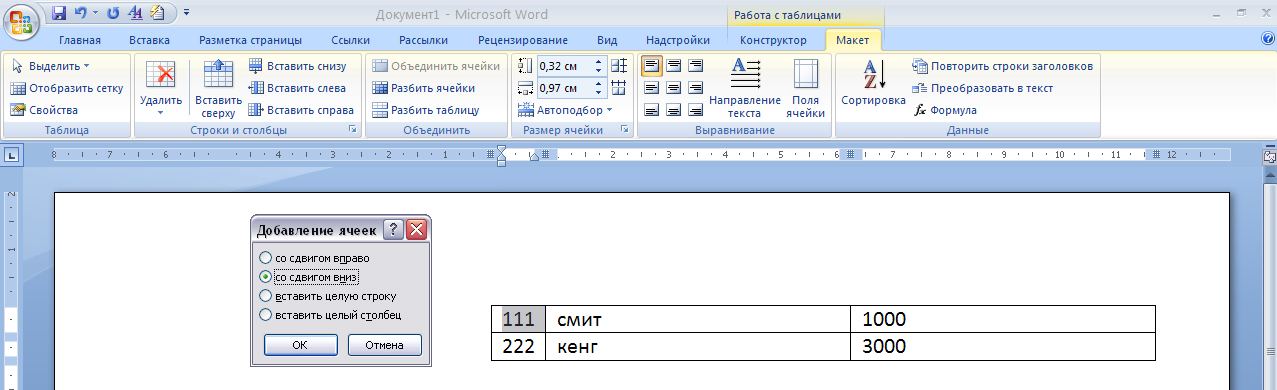1277x390 pixels.
Task: Select со сдвигом вниз option
Action: pyautogui.click(x=308, y=277)
